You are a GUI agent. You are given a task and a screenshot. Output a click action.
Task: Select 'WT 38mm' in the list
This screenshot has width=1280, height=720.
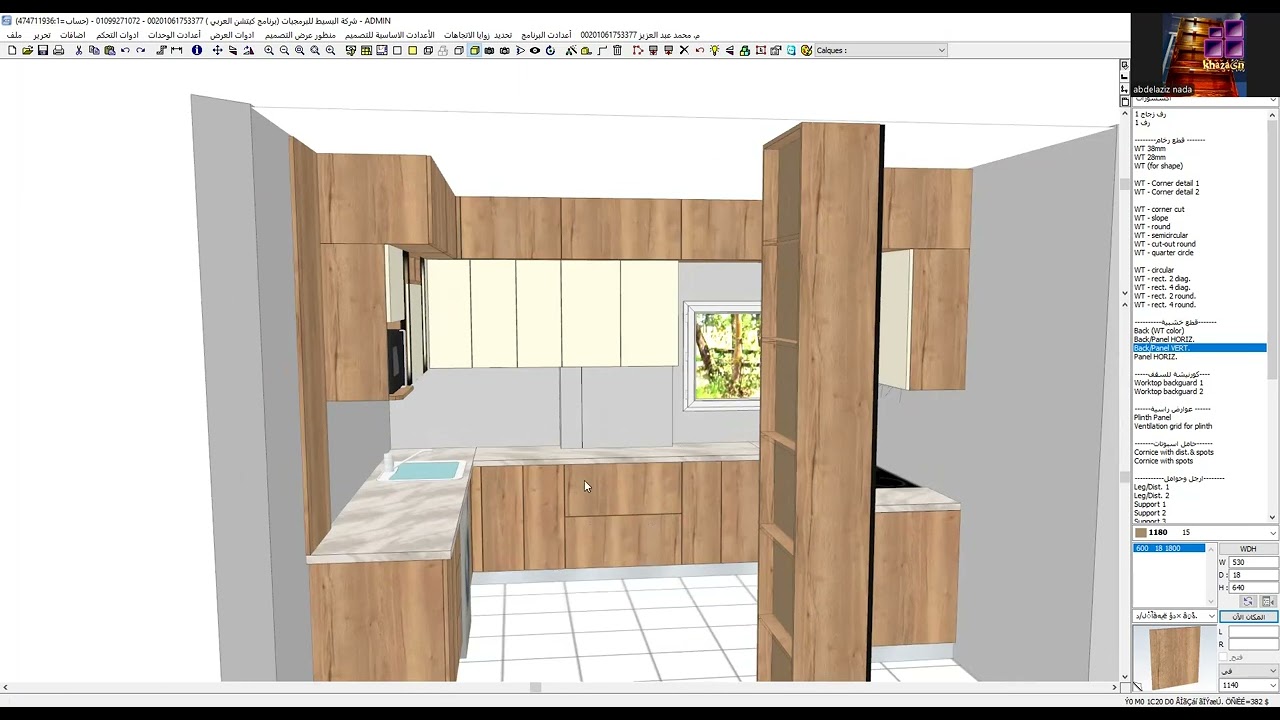tap(1150, 149)
